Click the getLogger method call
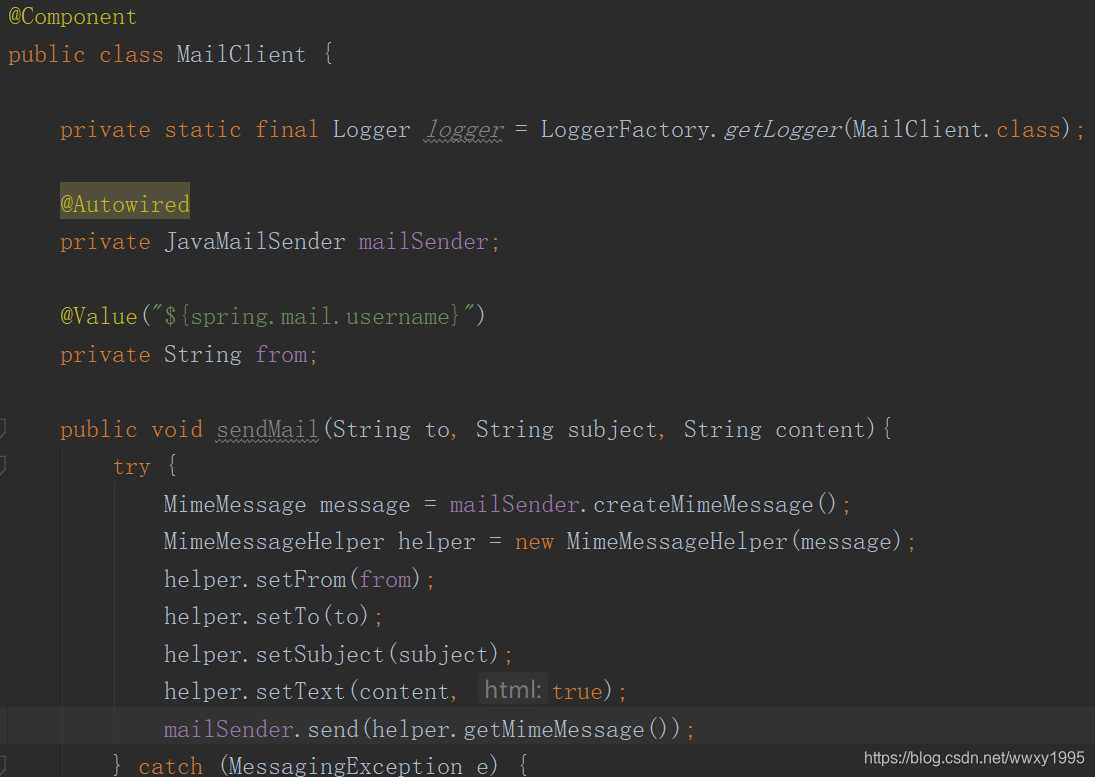1095x777 pixels. [x=781, y=129]
